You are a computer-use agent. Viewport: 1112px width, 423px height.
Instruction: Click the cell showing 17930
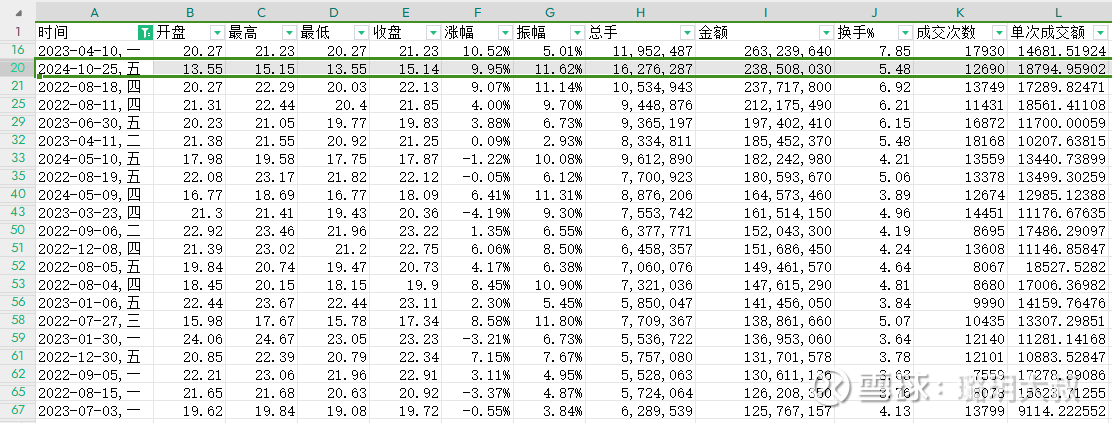(x=961, y=50)
